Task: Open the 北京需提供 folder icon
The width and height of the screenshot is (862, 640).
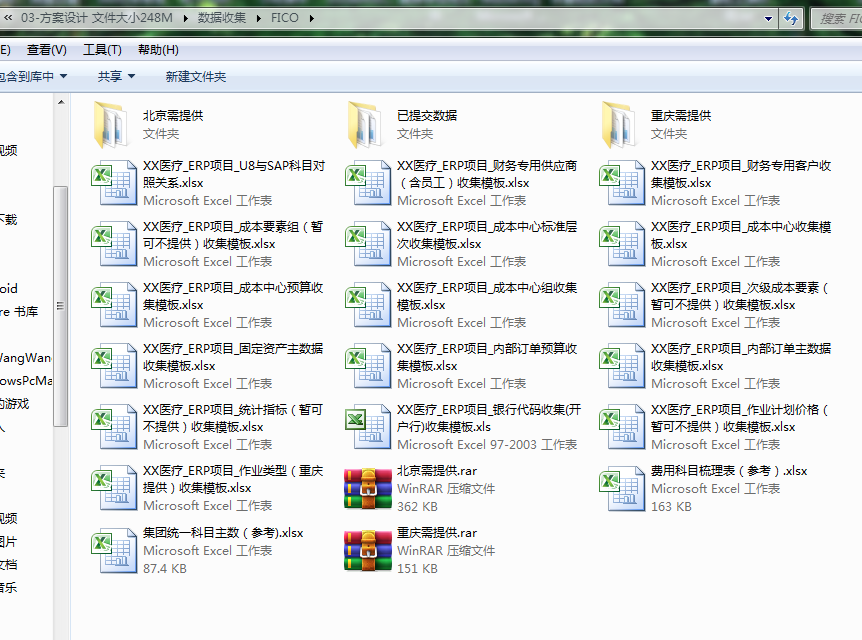Action: 114,124
